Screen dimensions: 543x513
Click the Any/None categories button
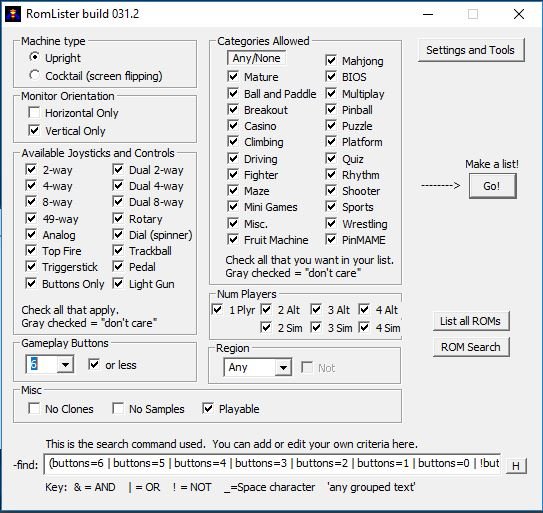pos(256,58)
